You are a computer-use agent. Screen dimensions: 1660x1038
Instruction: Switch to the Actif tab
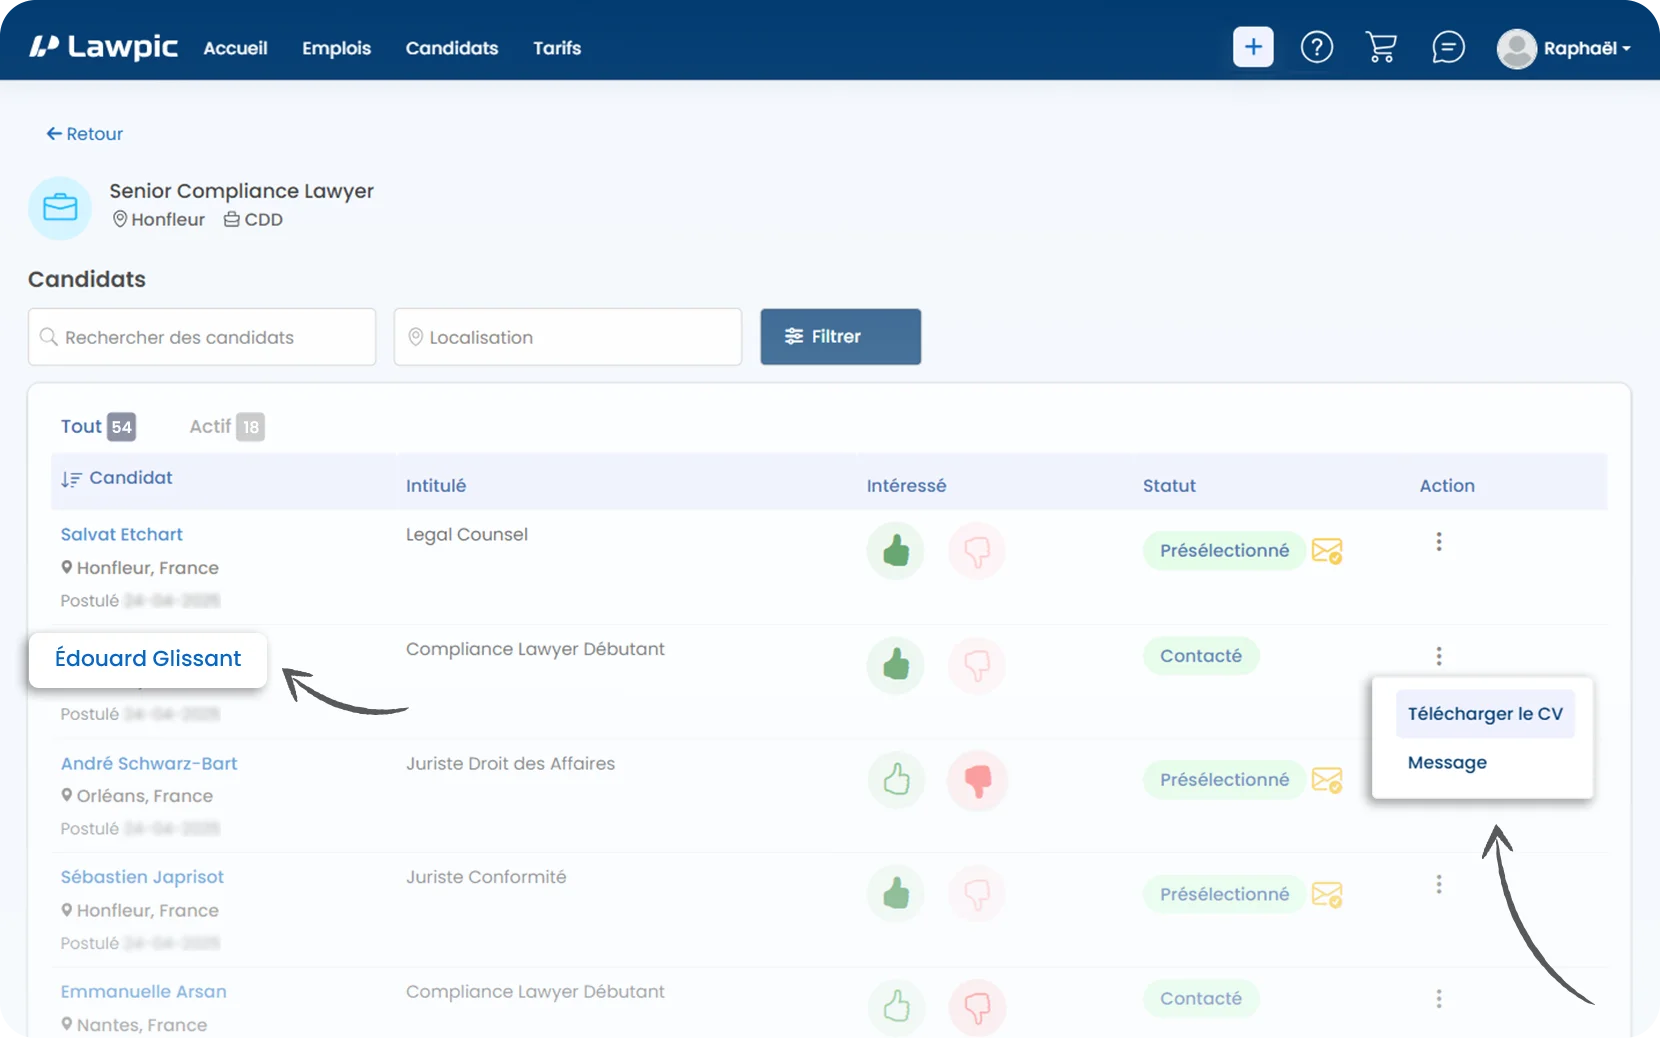(x=227, y=427)
